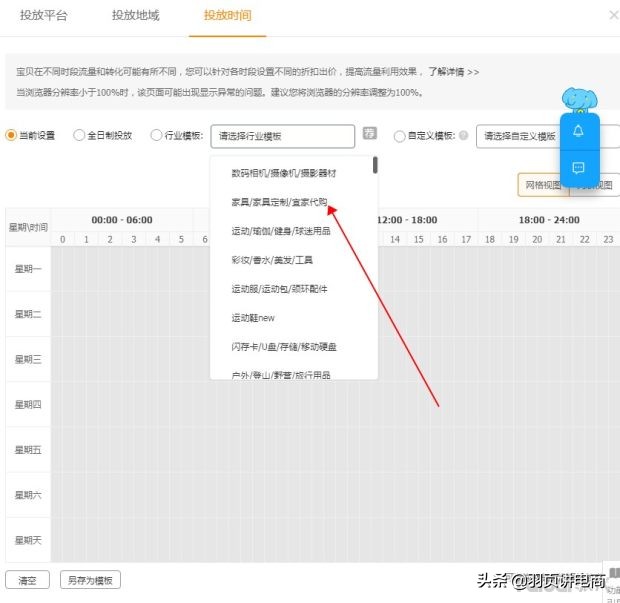Screen dimensions: 620x603
Task: Select the 00:00 - 06:00 time header
Action: click(x=122, y=220)
